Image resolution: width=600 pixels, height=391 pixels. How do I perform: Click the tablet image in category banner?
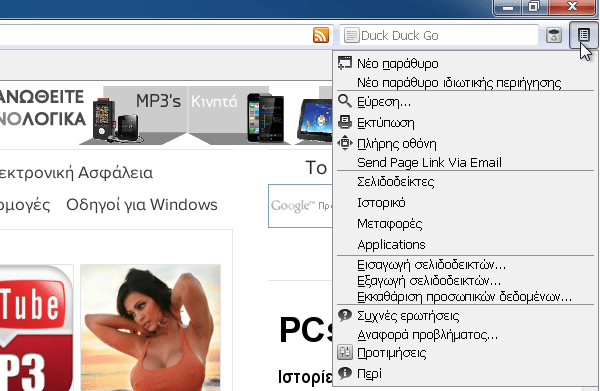tap(315, 121)
